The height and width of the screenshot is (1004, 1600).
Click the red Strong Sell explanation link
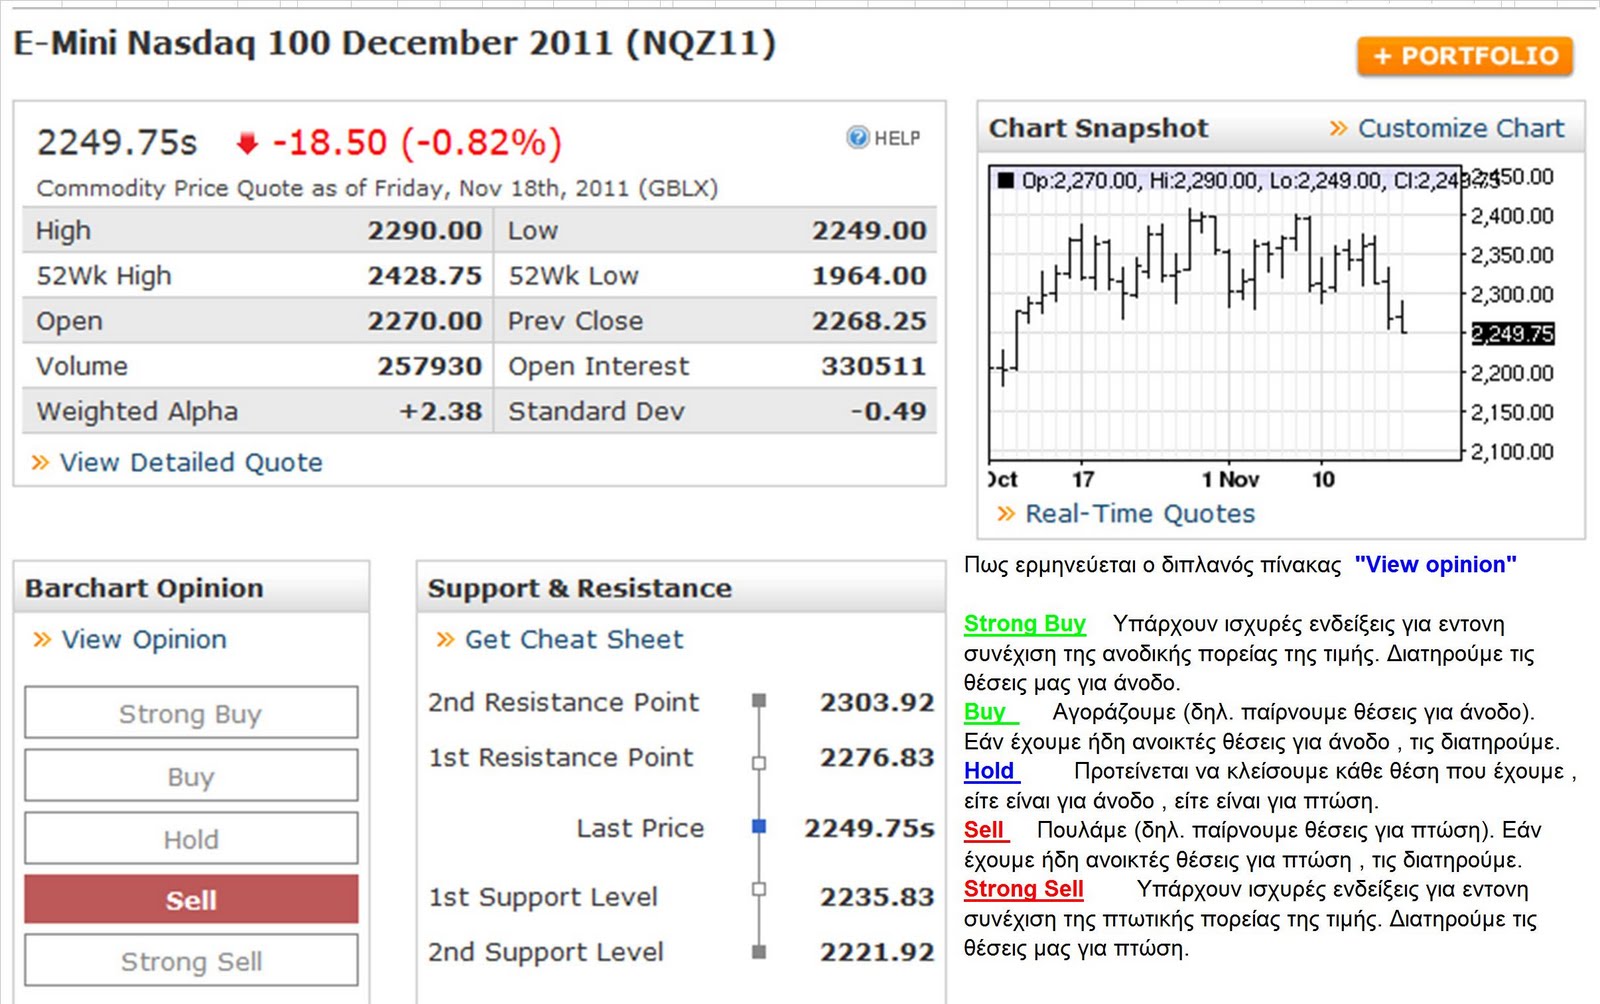(x=1024, y=889)
